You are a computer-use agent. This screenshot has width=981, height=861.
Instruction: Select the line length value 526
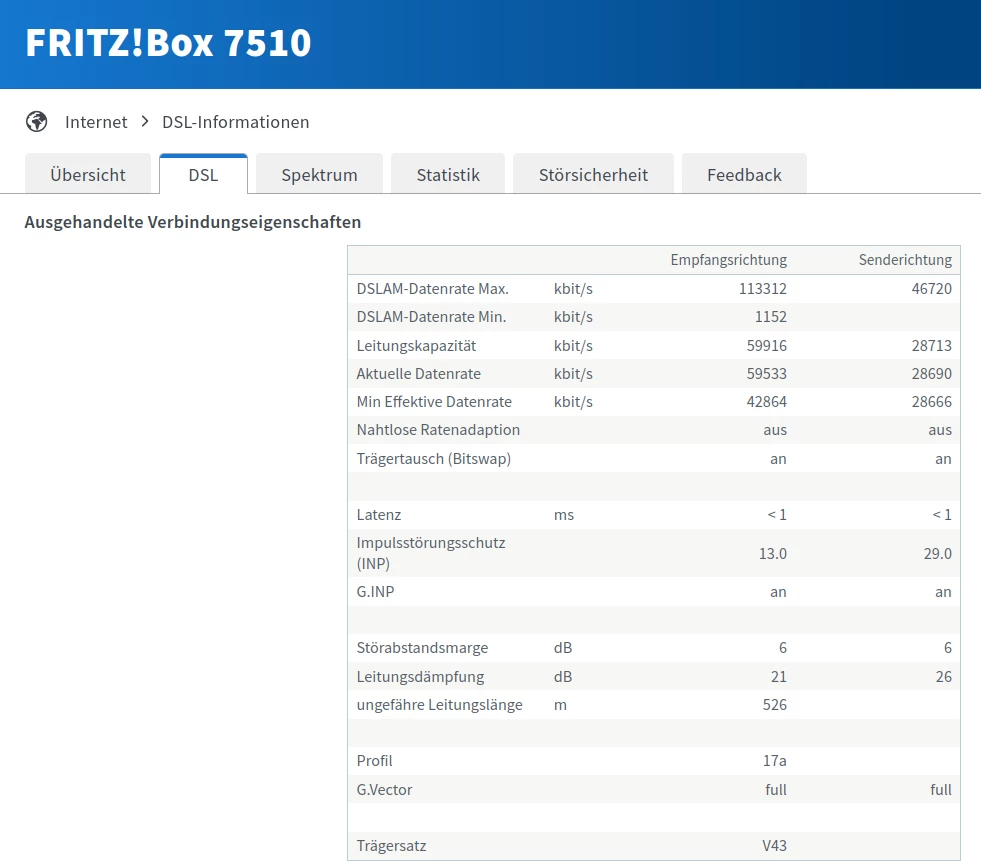click(x=775, y=705)
